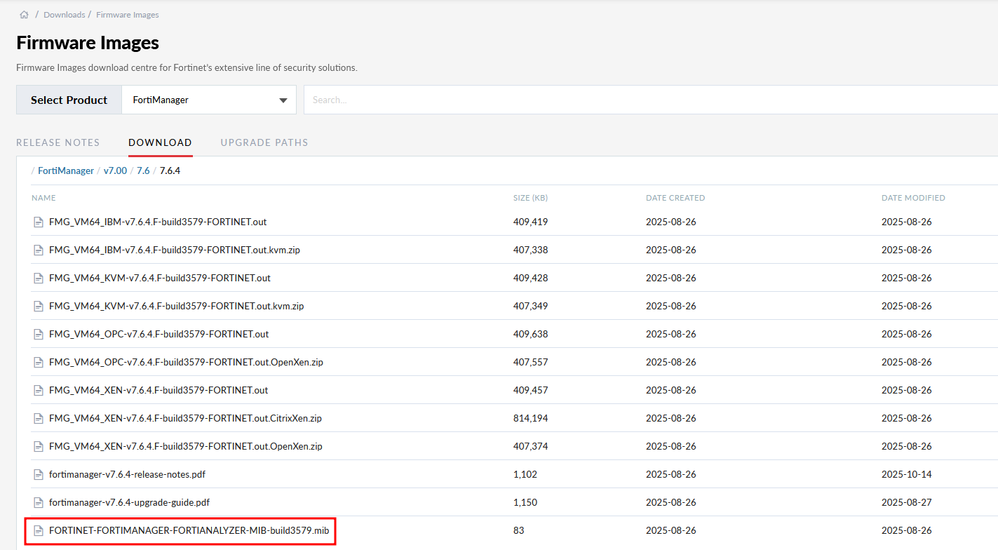
Task: Click file icon for release-notes.pdf
Action: (x=38, y=474)
